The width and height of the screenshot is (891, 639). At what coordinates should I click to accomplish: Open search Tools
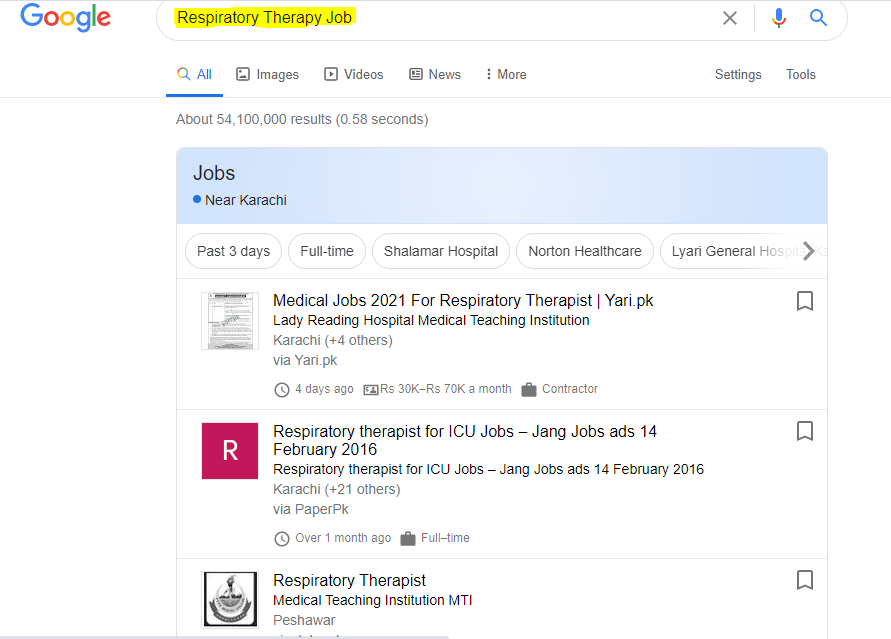pyautogui.click(x=800, y=74)
